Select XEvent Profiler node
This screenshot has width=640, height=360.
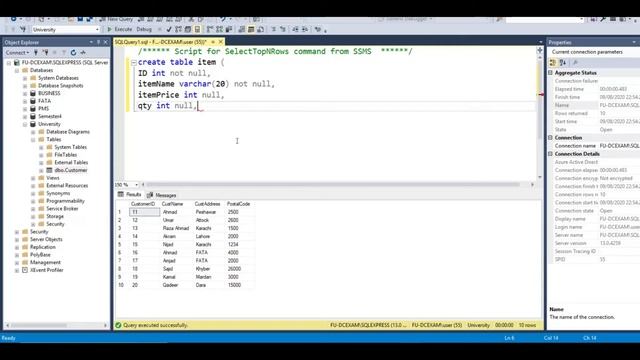pyautogui.click(x=47, y=270)
